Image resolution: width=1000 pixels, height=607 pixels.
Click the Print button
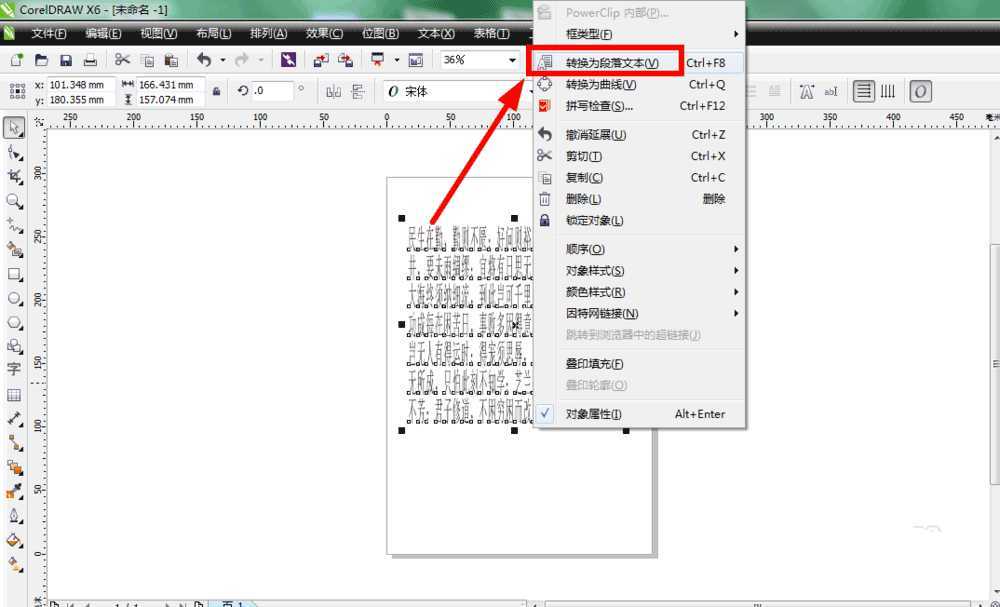click(x=91, y=58)
